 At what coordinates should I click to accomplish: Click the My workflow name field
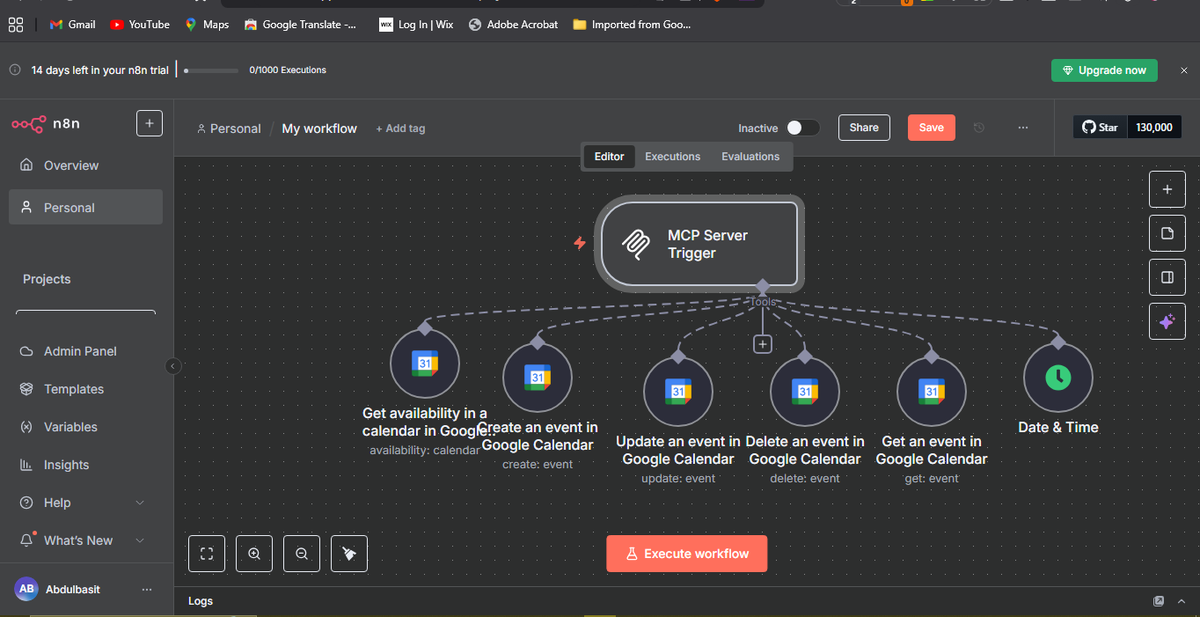coord(319,128)
